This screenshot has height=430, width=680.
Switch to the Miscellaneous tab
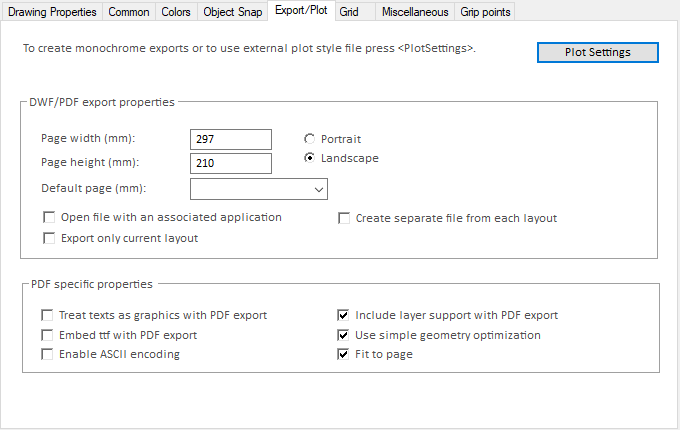coord(414,12)
